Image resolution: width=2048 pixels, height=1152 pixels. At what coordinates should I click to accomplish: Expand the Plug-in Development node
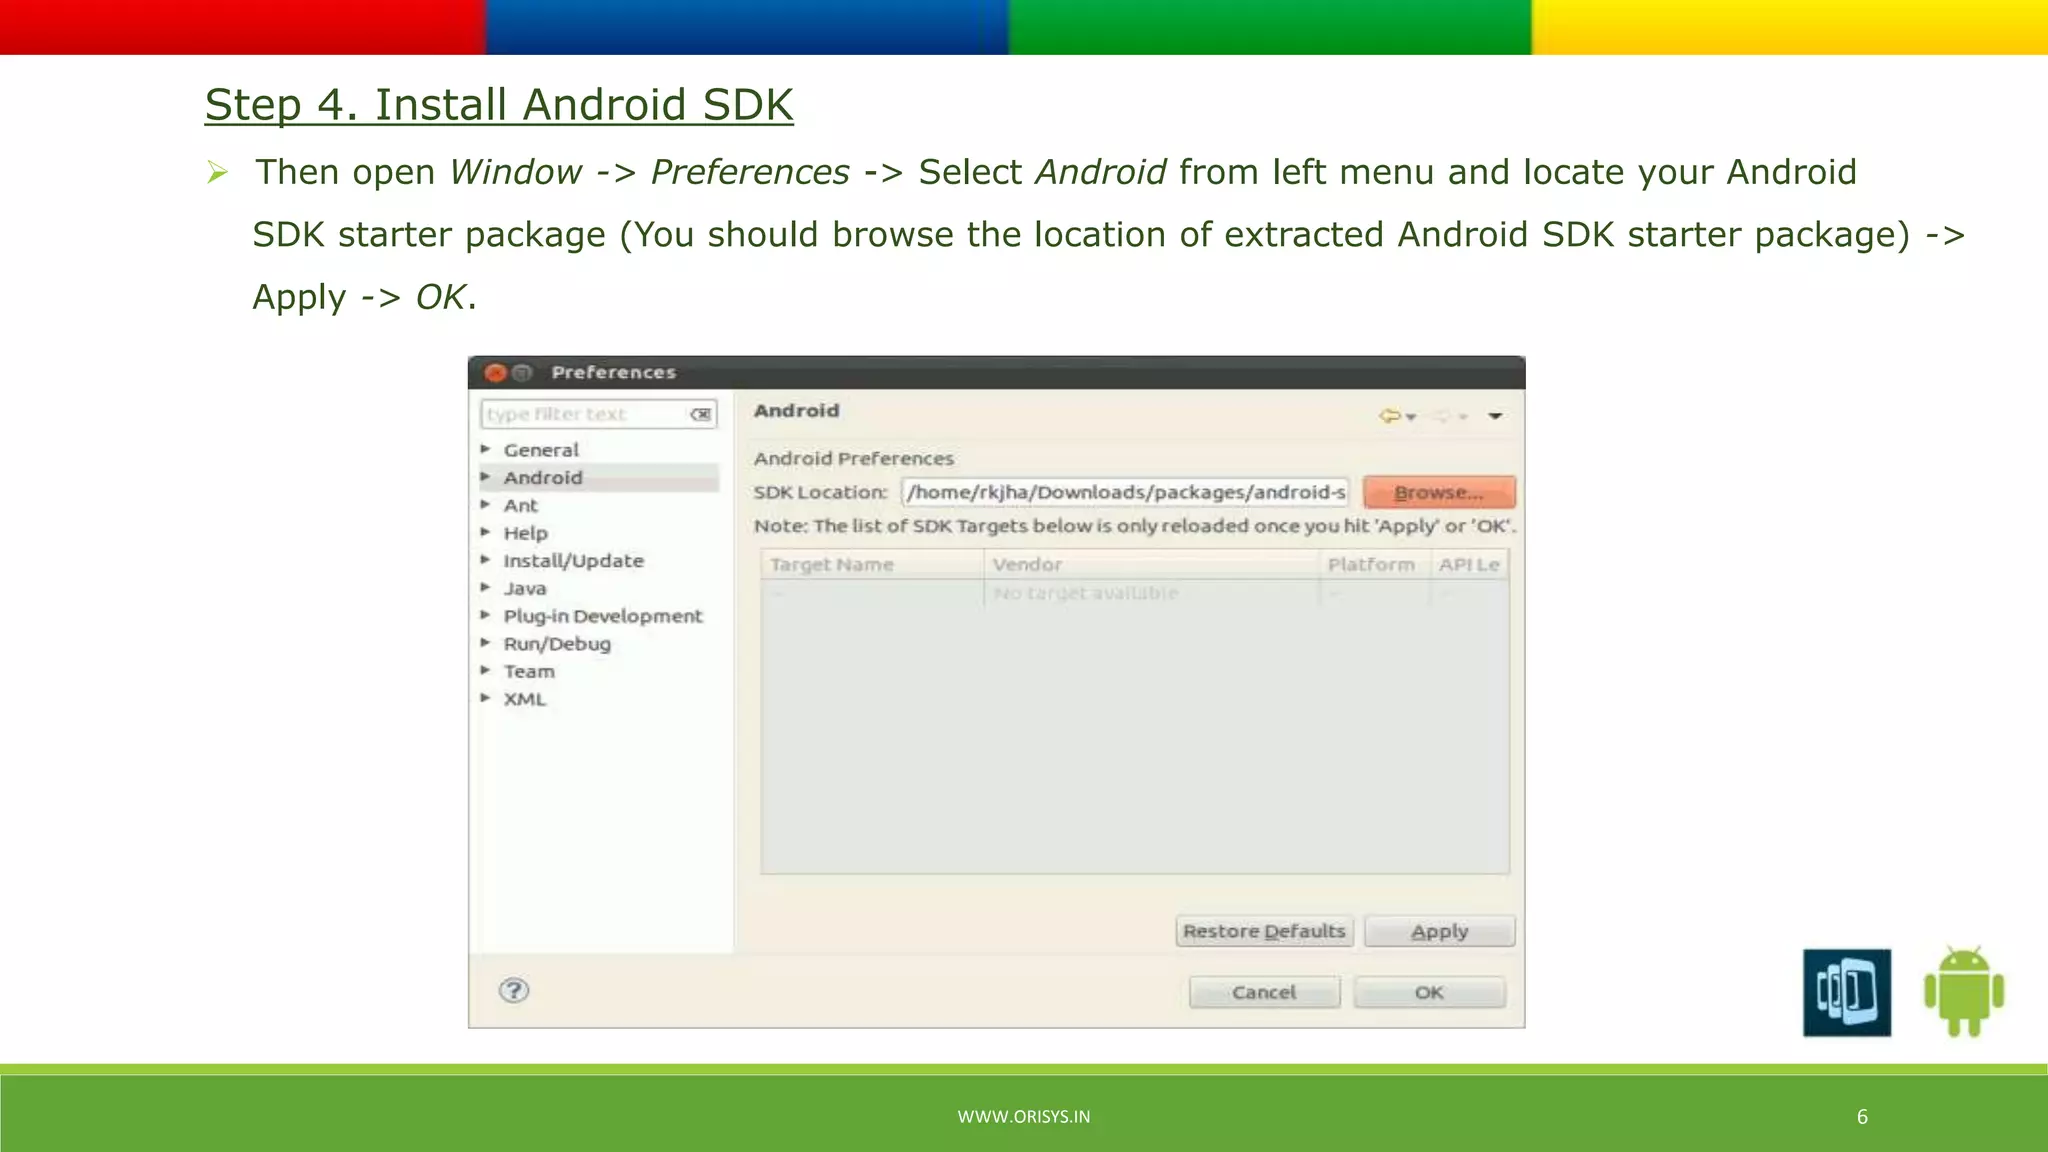click(485, 615)
